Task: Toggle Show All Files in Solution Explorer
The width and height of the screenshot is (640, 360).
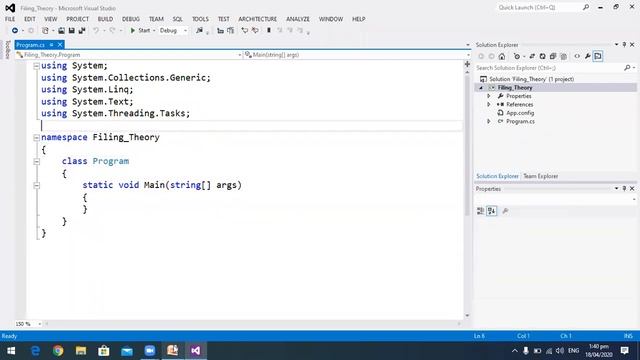Action: pos(564,56)
